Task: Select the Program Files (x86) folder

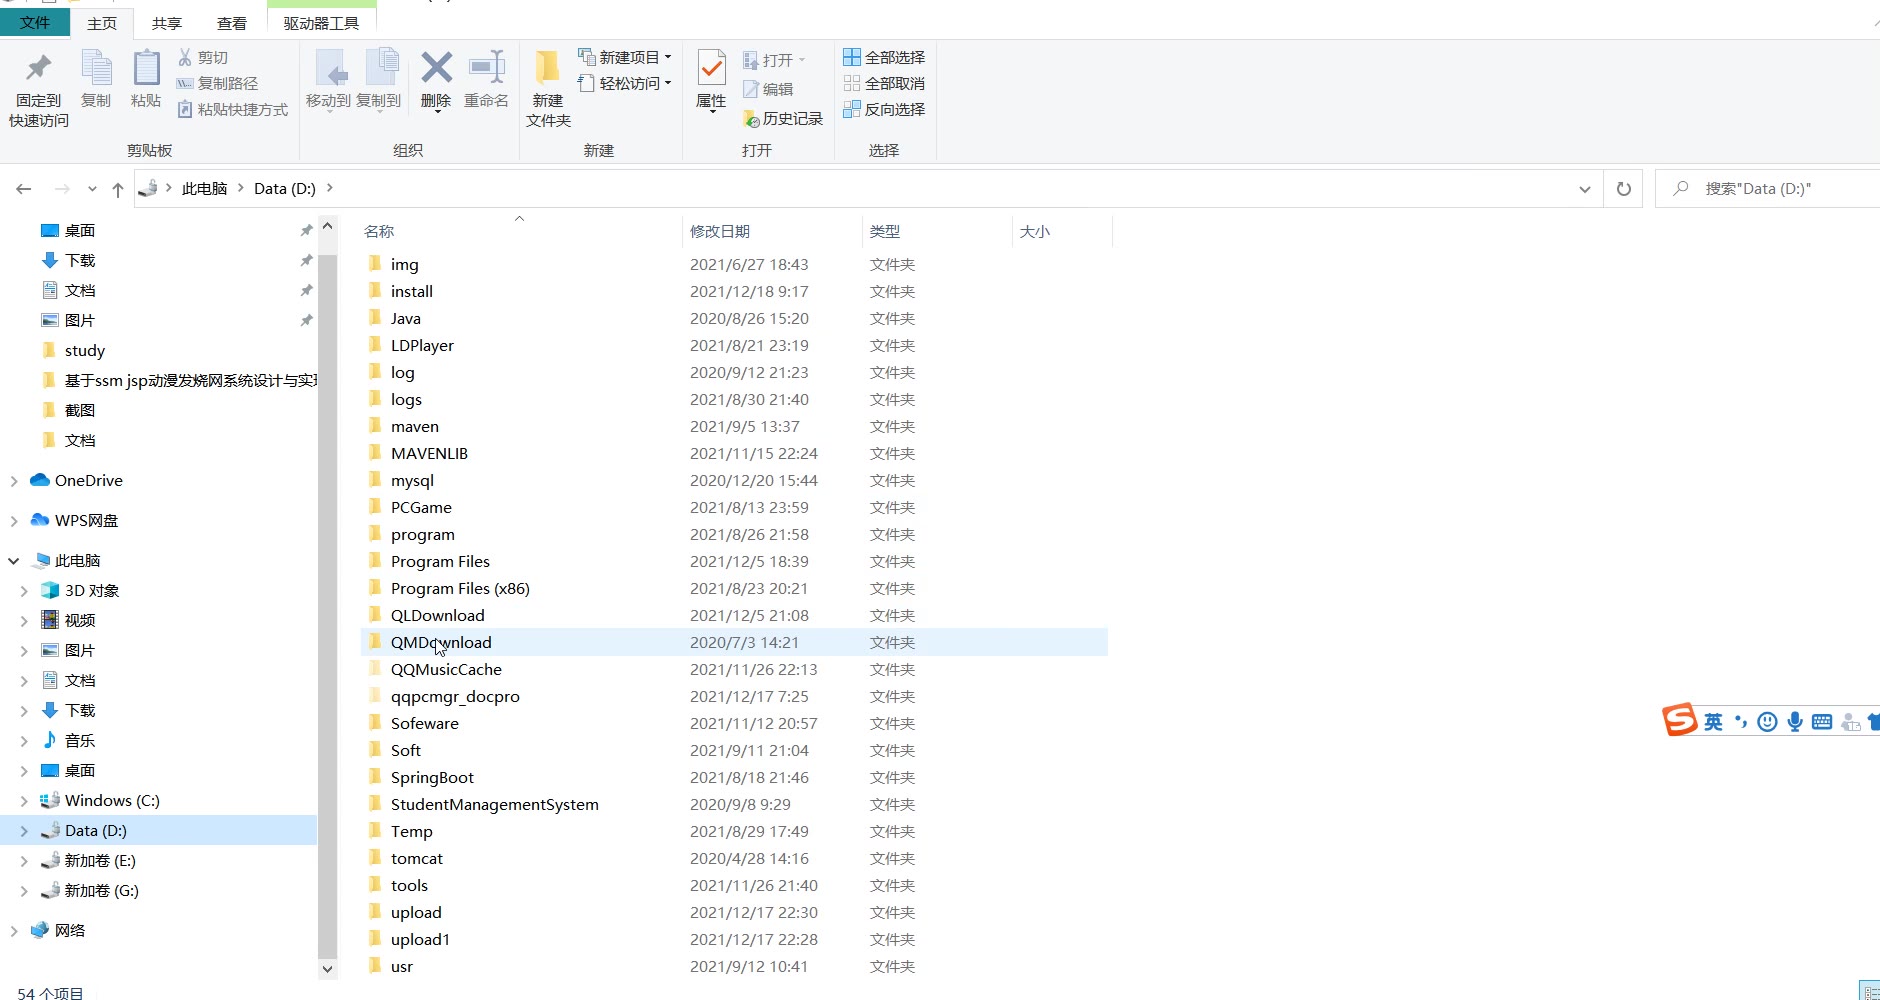Action: click(x=734, y=589)
